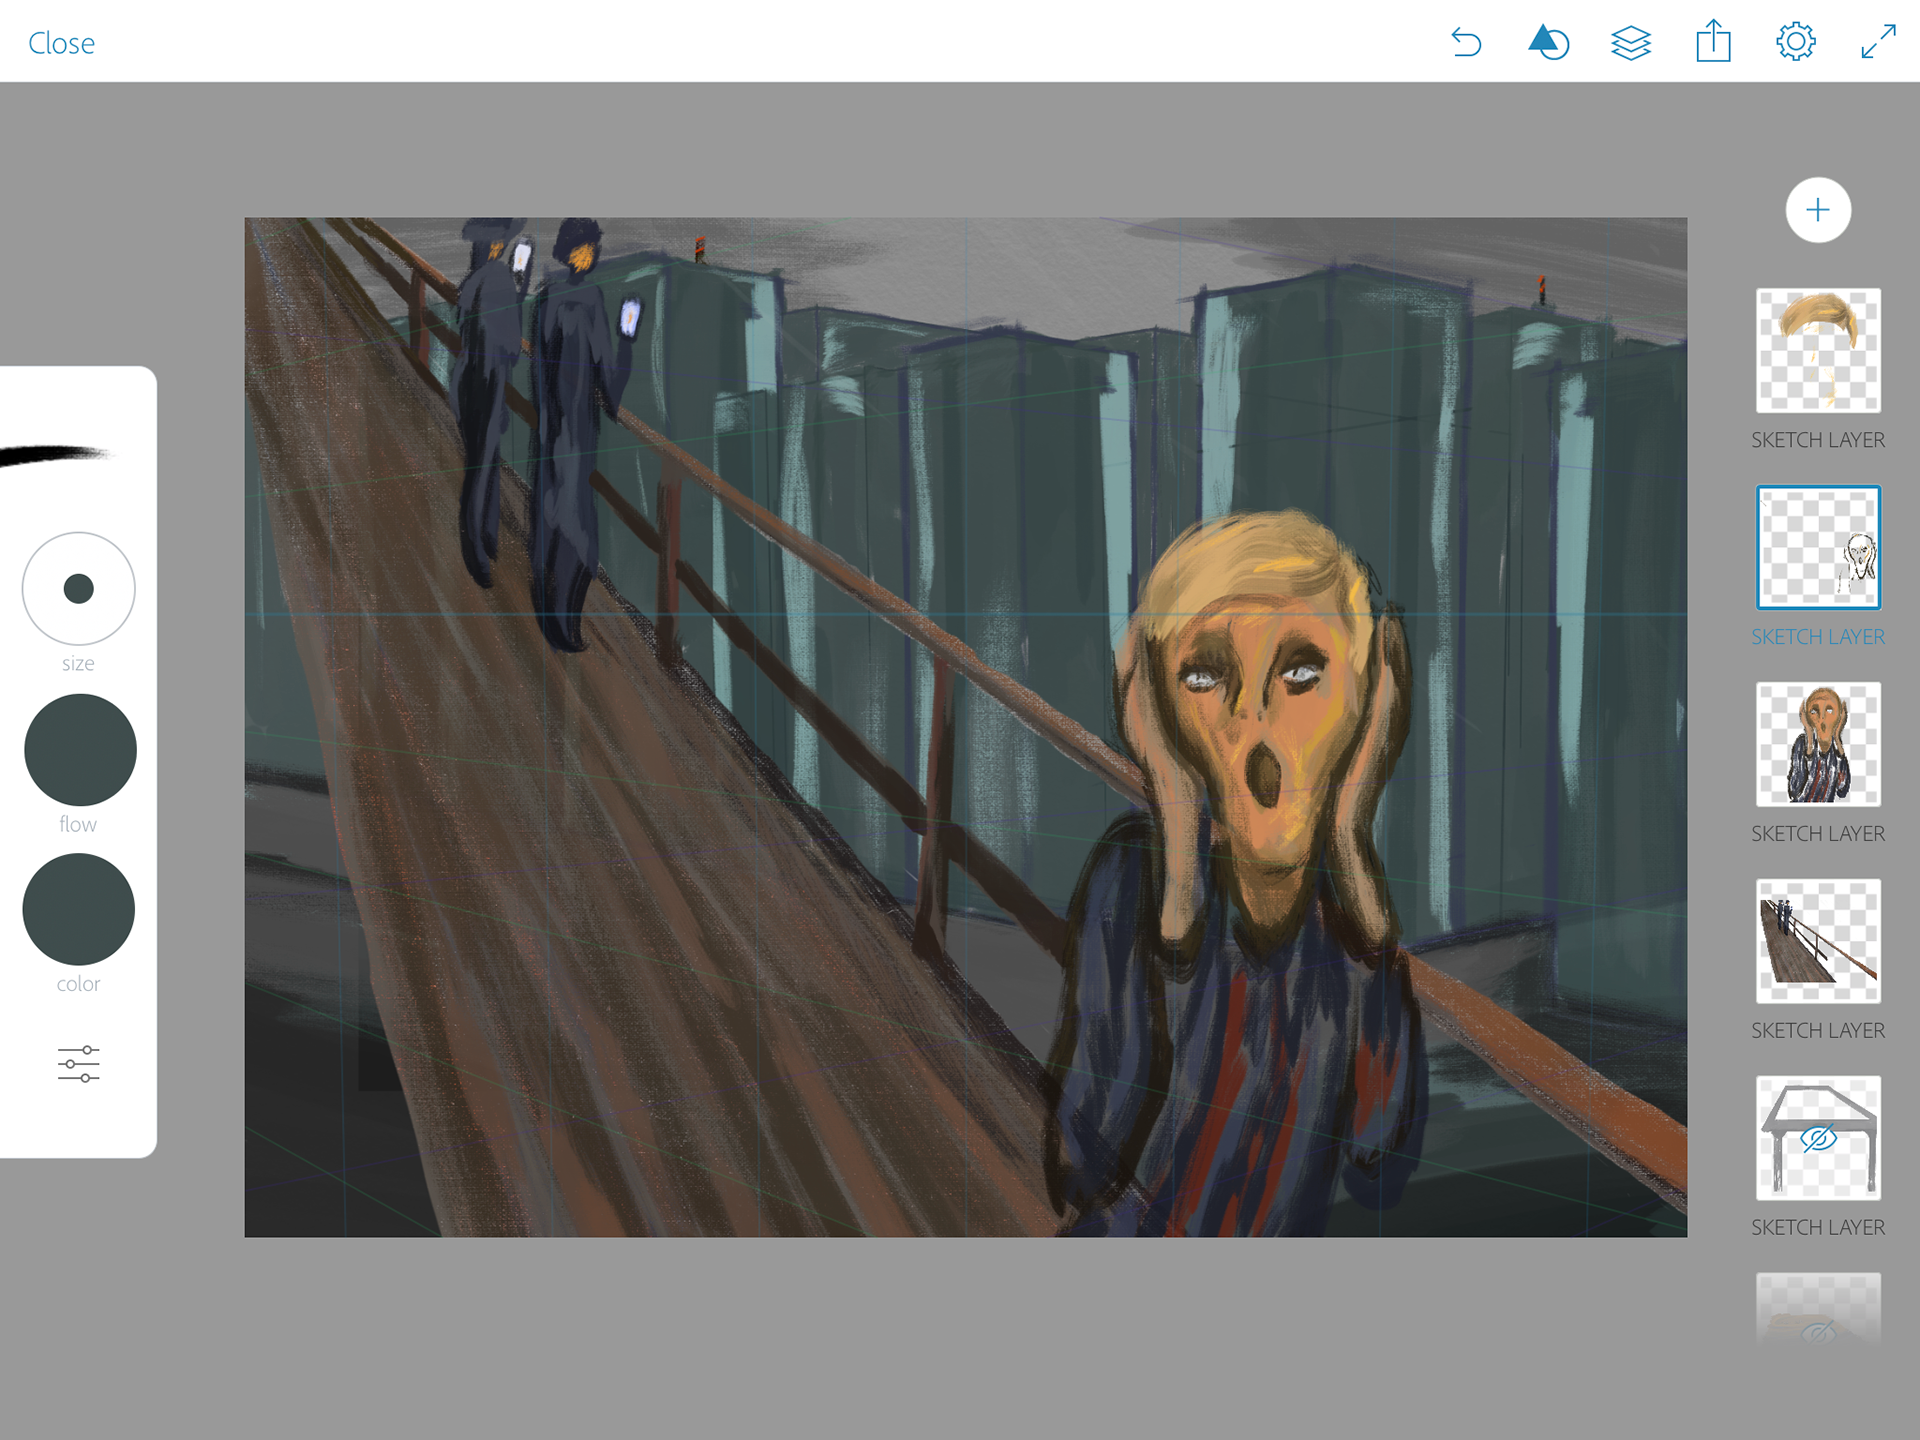Viewport: 1920px width, 1440px height.
Task: Tap the undo arrow icon
Action: click(x=1466, y=42)
